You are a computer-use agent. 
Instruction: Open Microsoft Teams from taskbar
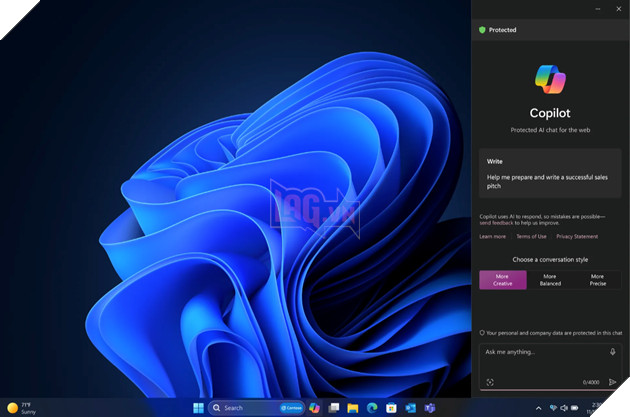coord(430,408)
